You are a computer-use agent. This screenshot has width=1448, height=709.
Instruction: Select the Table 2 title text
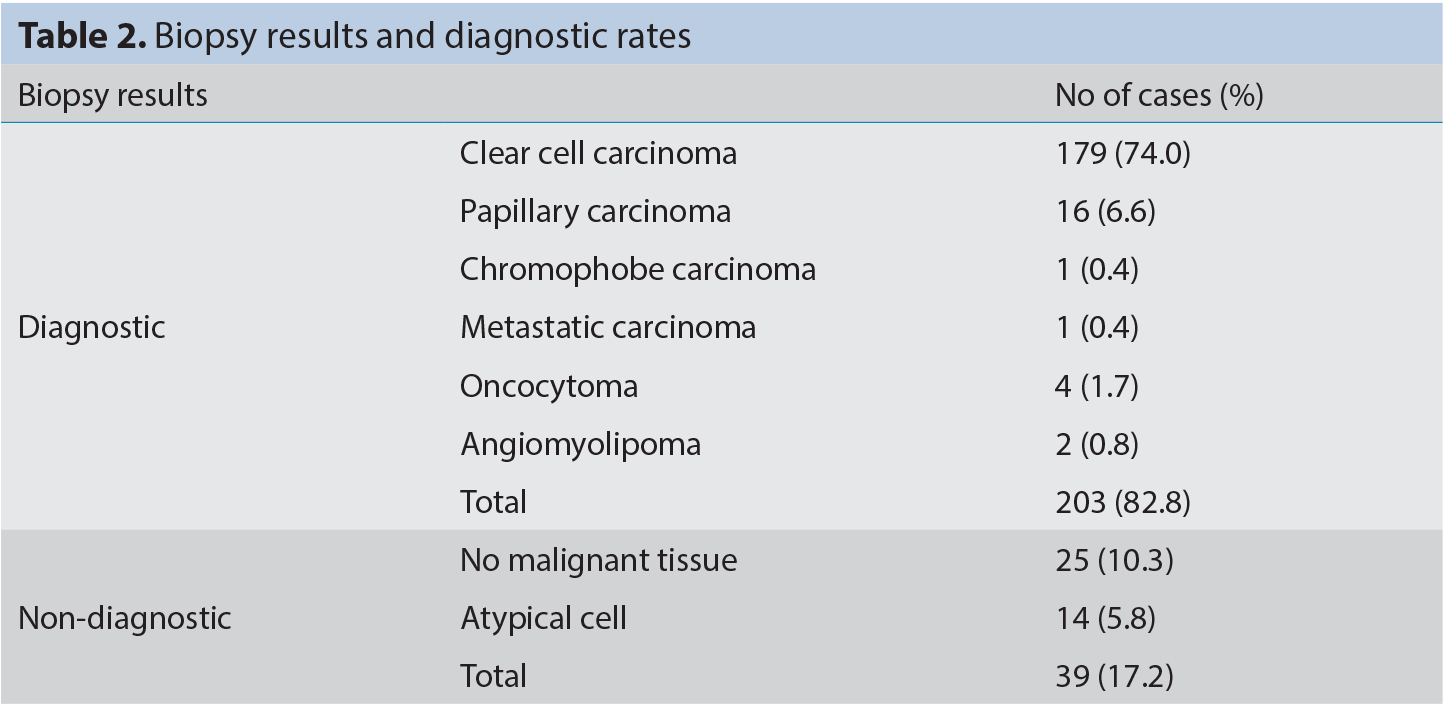point(355,35)
